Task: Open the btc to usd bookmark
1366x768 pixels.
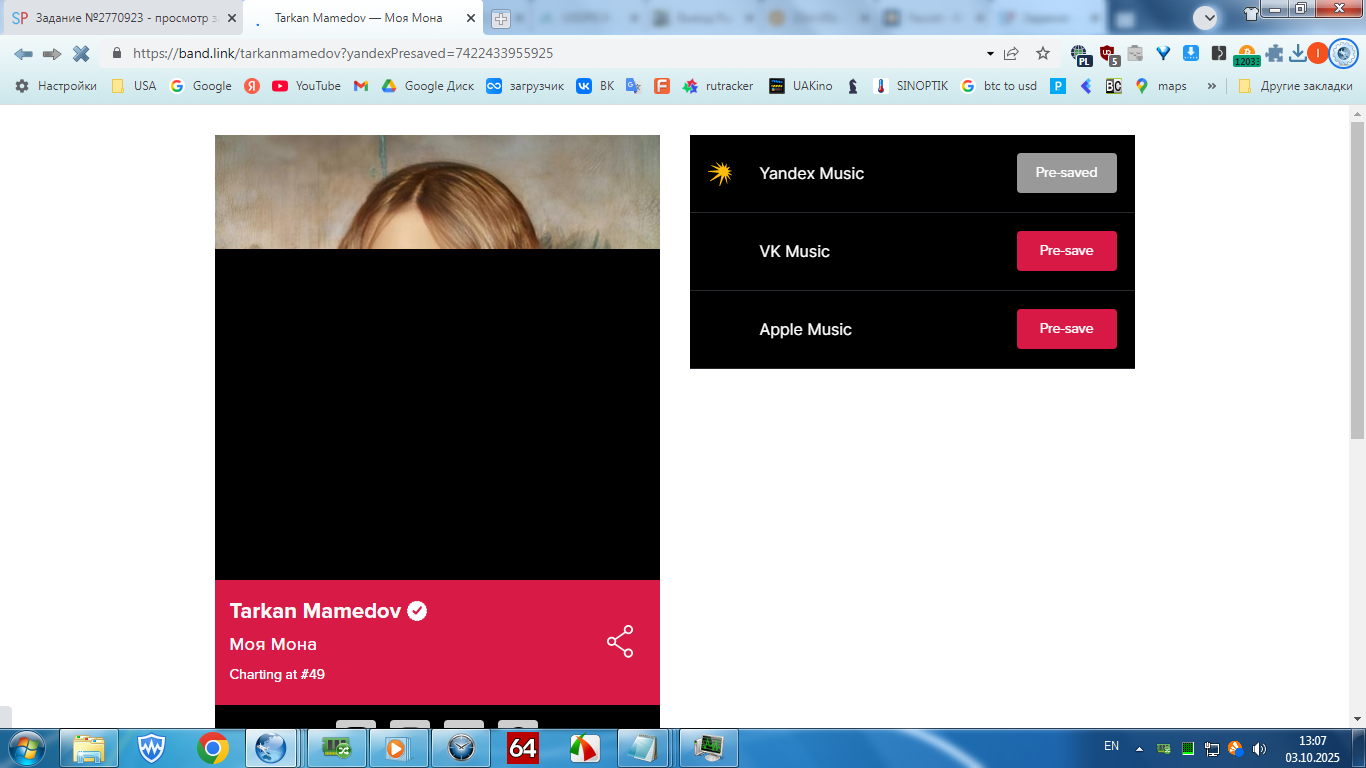Action: 998,86
